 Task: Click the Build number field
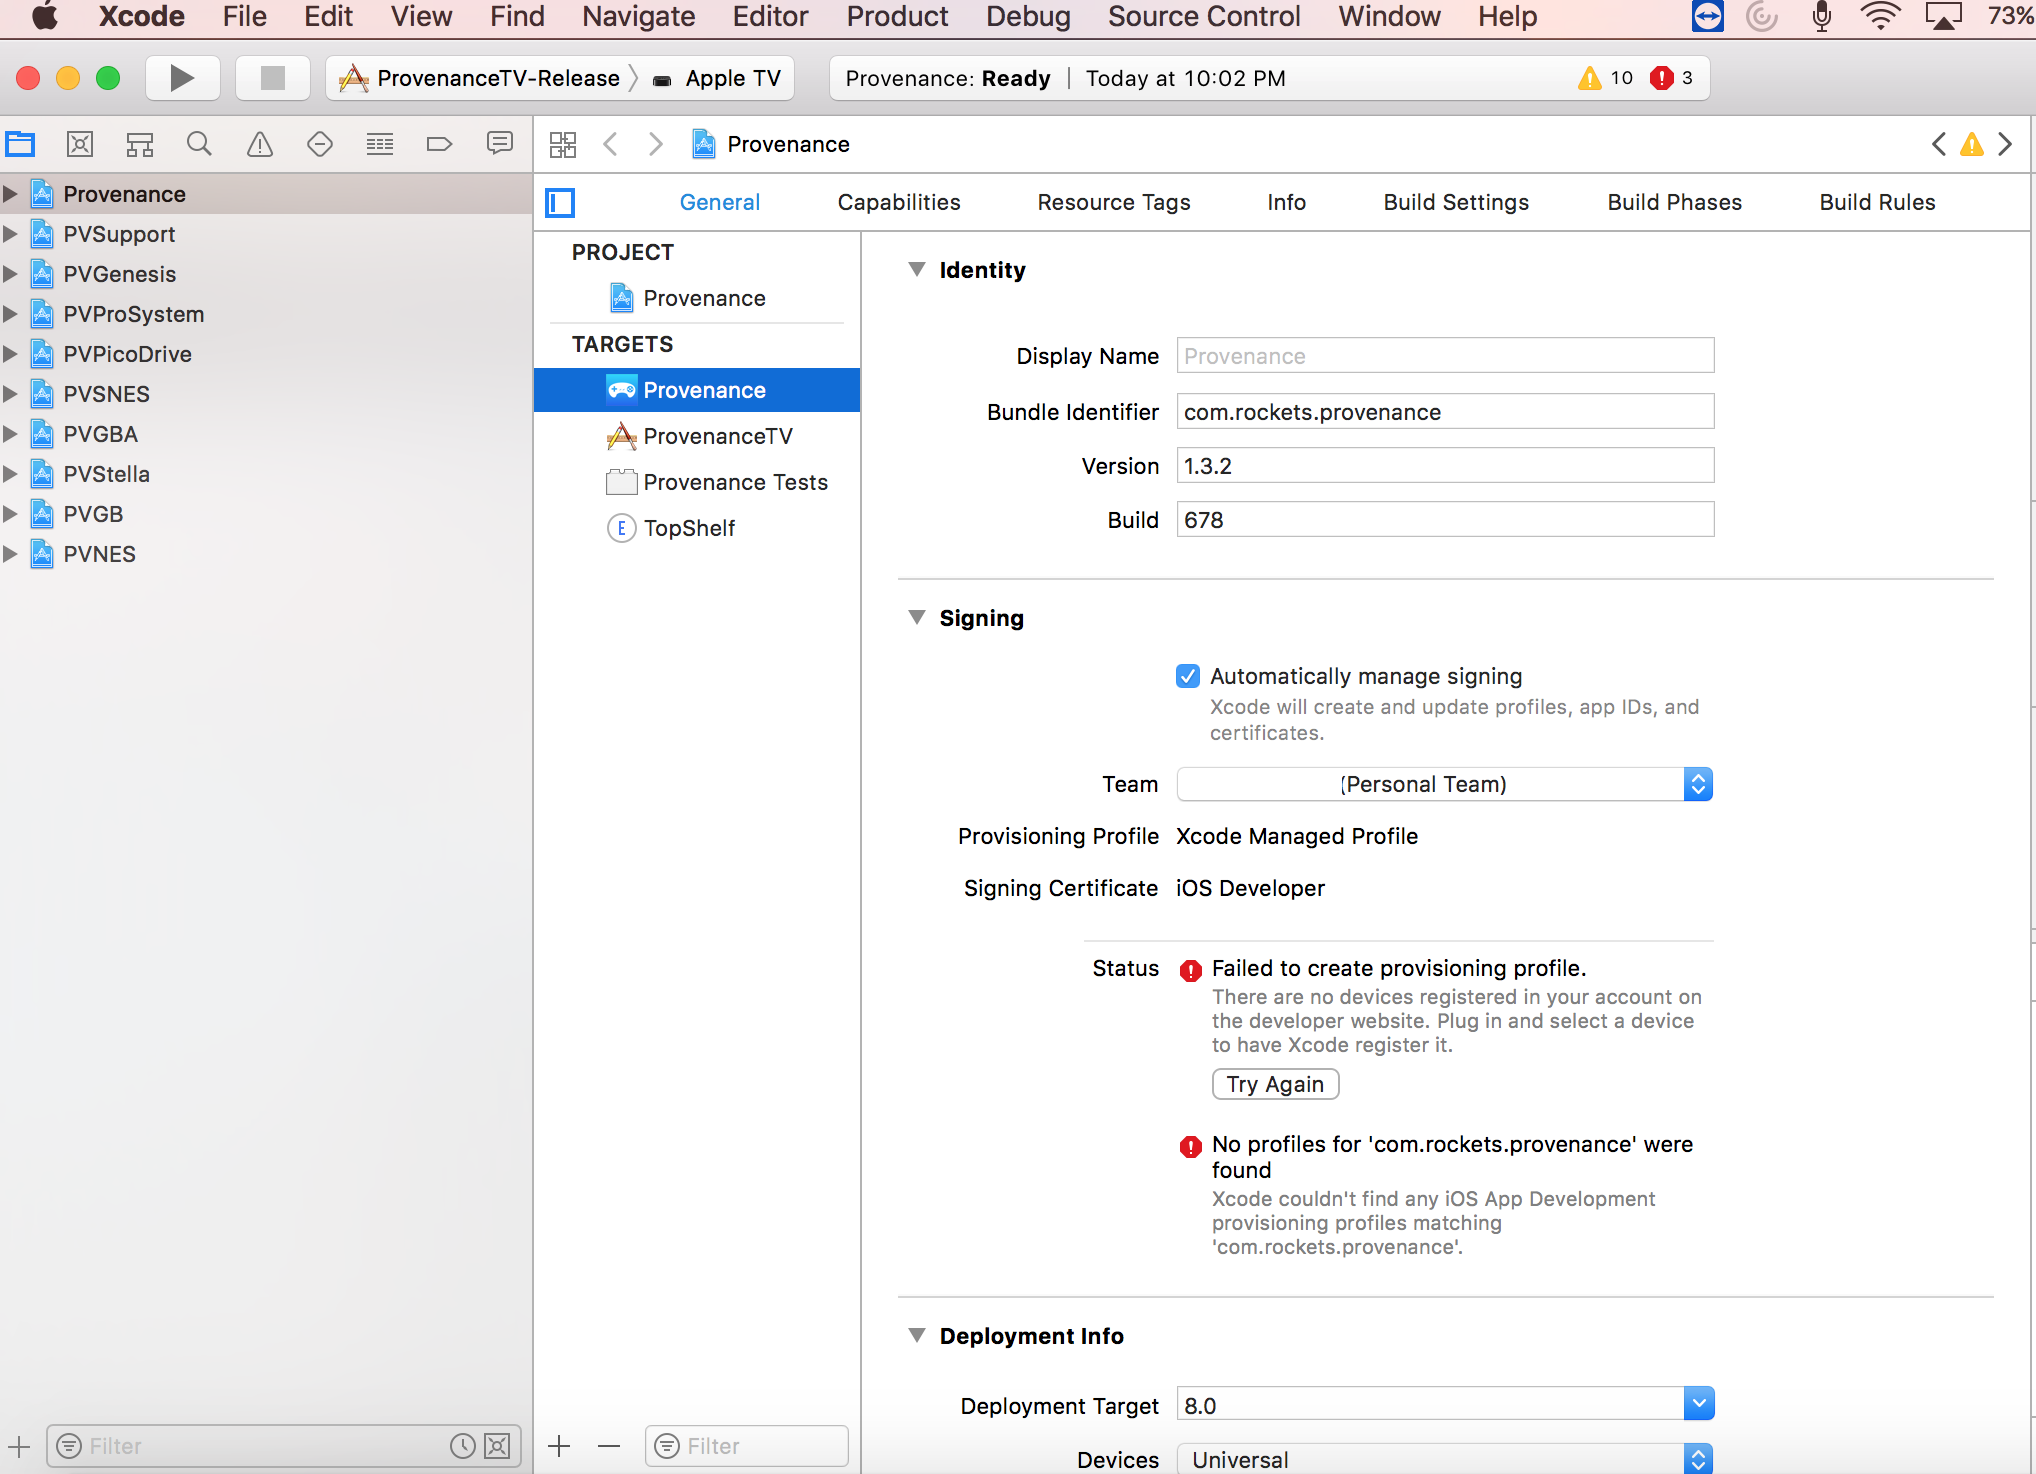point(1445,519)
